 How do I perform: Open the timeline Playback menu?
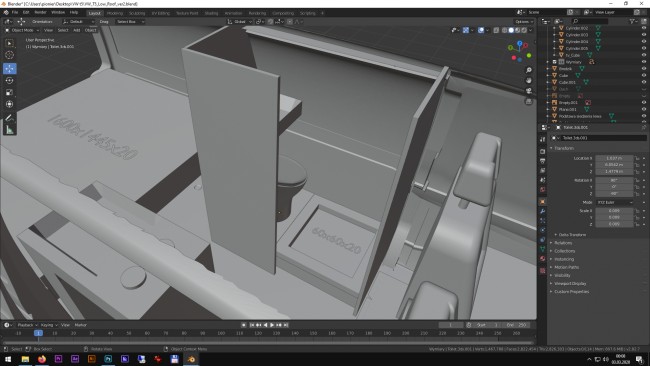tap(27, 325)
